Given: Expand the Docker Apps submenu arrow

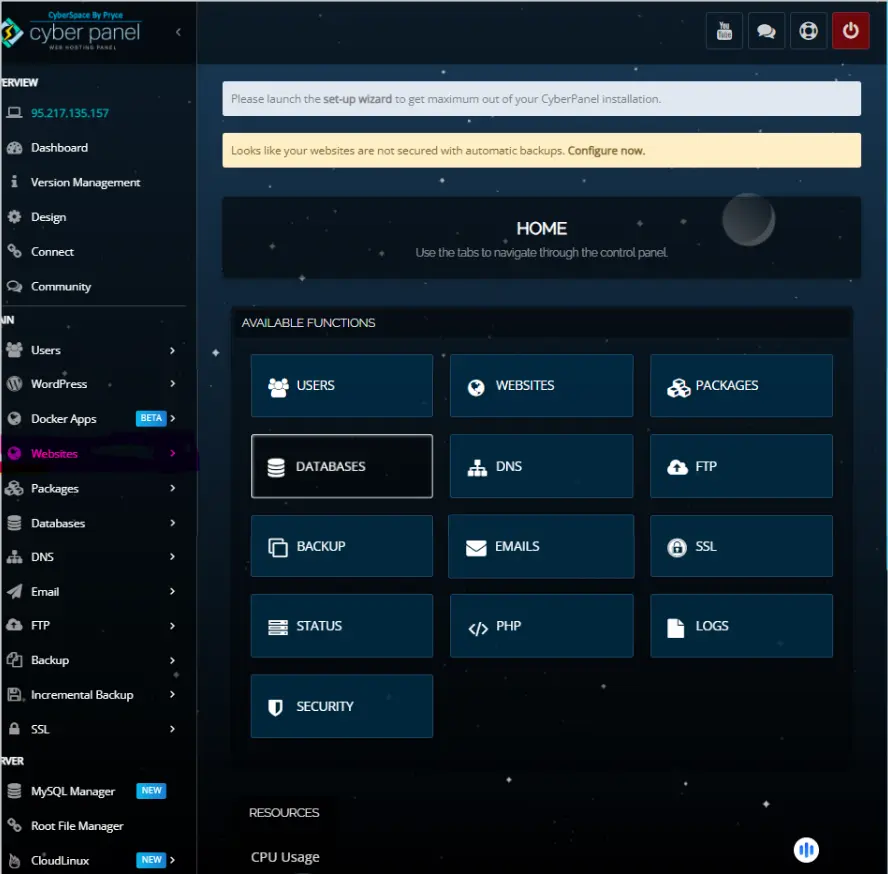Looking at the screenshot, I should click(172, 418).
